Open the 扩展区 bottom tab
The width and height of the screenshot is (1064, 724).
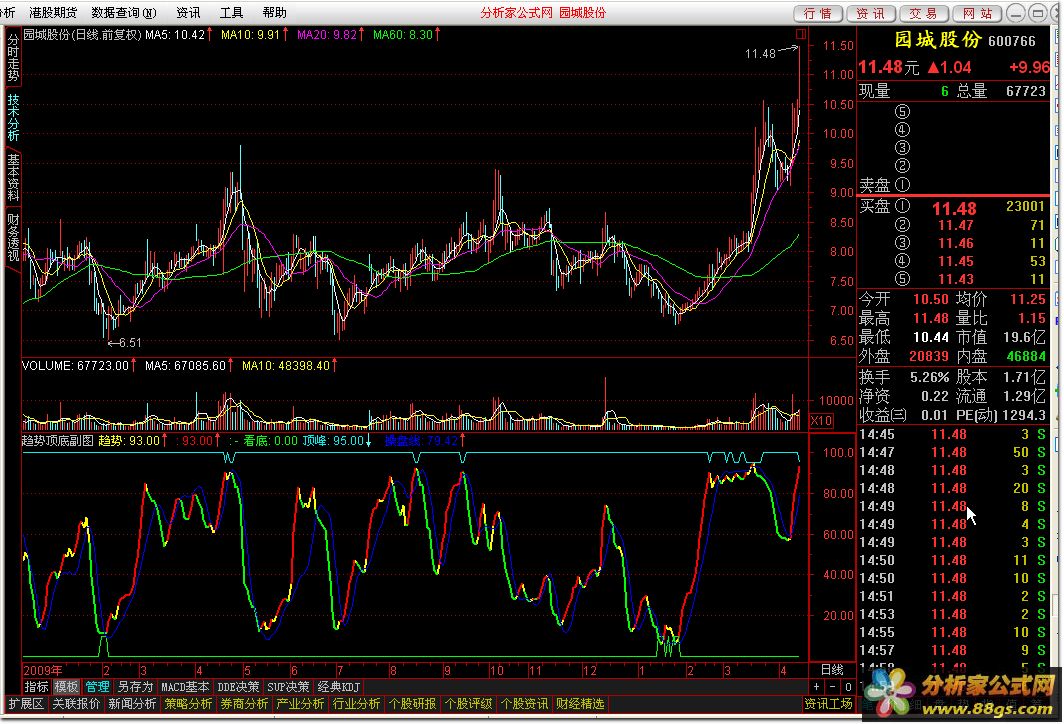click(25, 704)
